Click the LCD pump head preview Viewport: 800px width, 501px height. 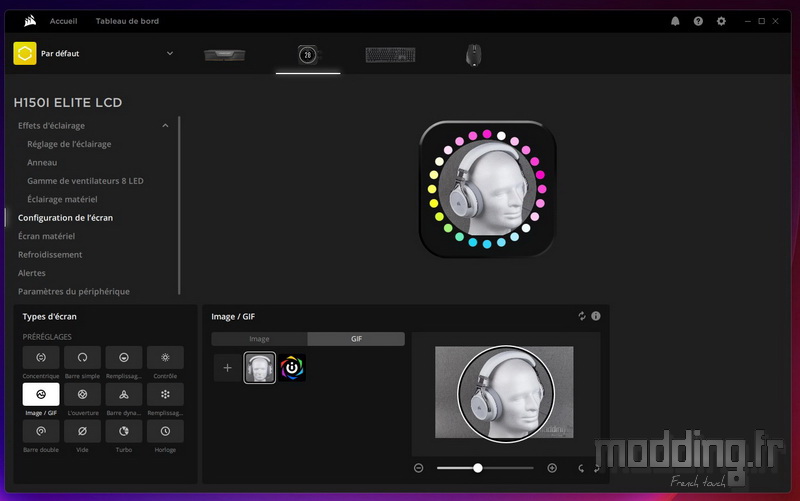point(487,189)
